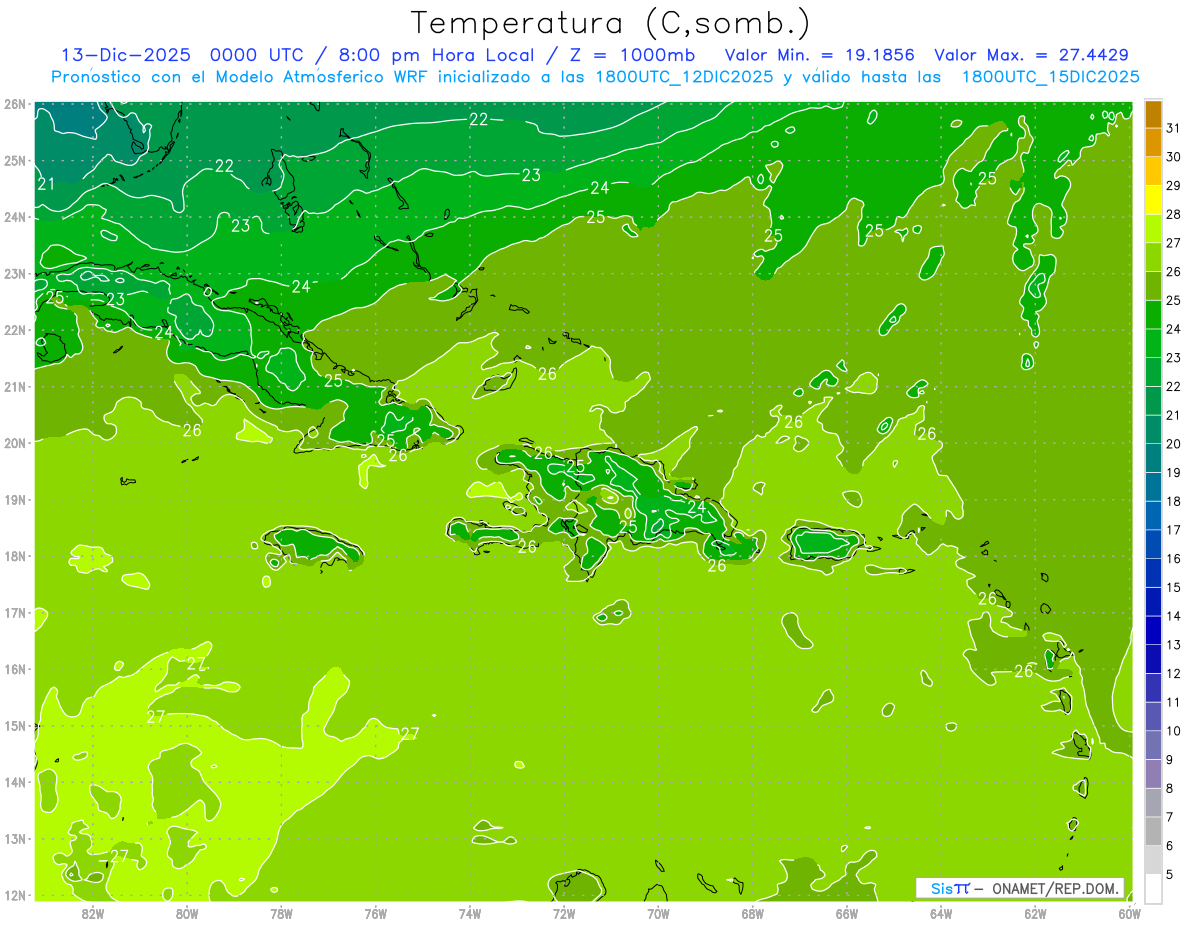Click the 62W longitude axis label
This screenshot has height=927, width=1200.
point(1035,914)
